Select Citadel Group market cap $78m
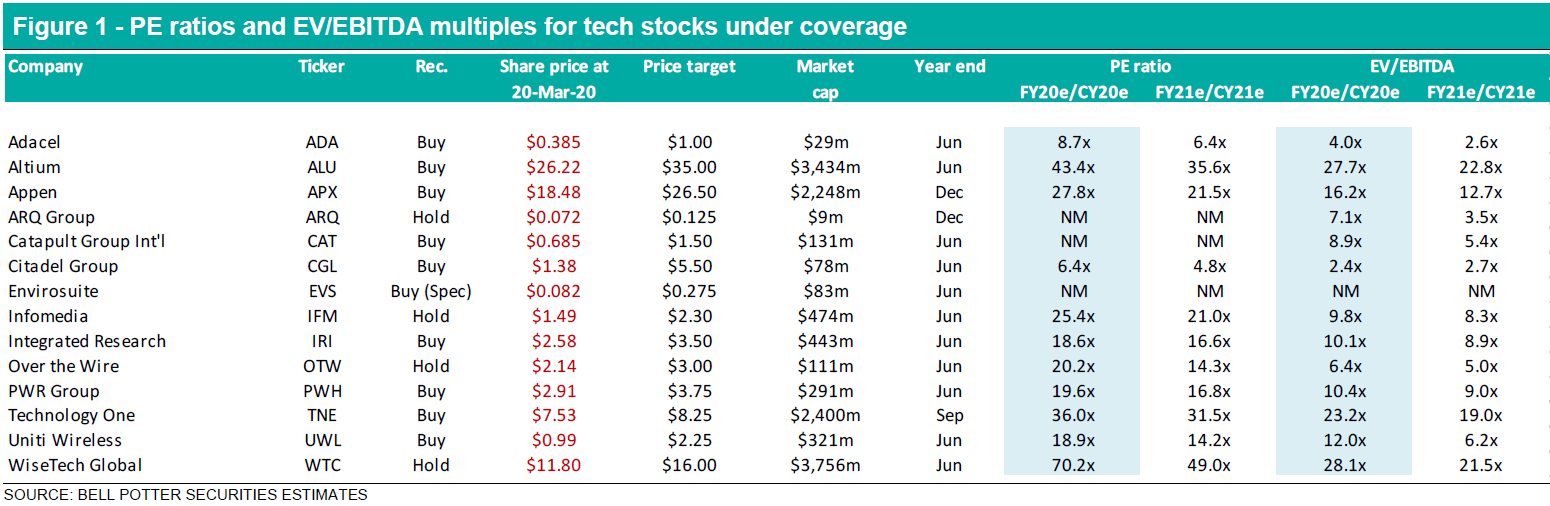The image size is (1550, 506). click(x=825, y=267)
